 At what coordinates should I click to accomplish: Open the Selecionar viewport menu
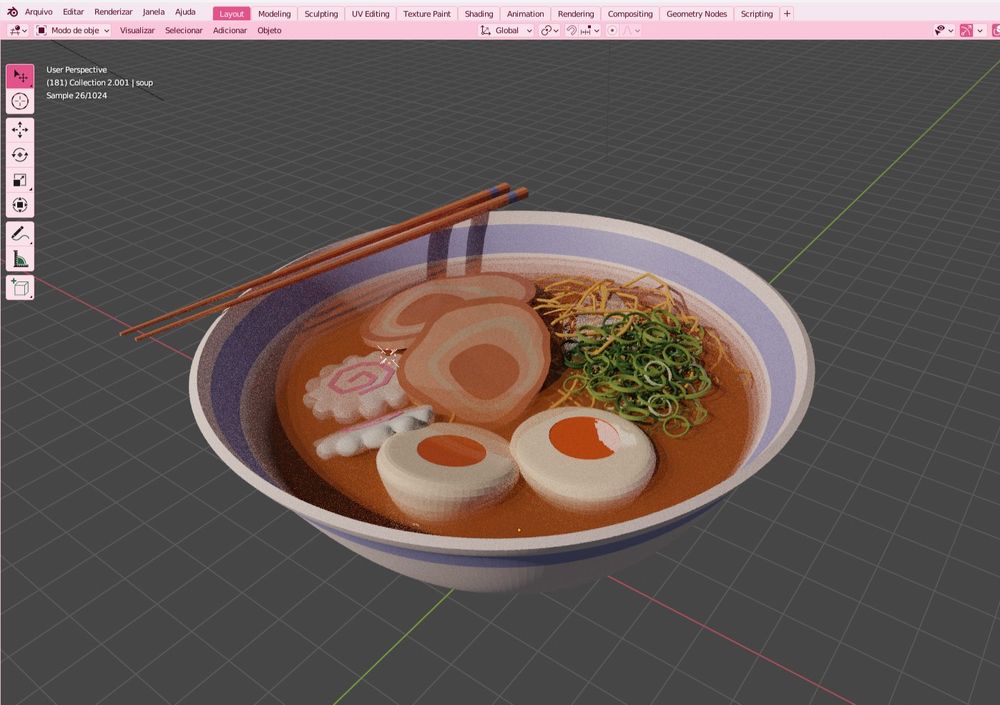pos(184,31)
